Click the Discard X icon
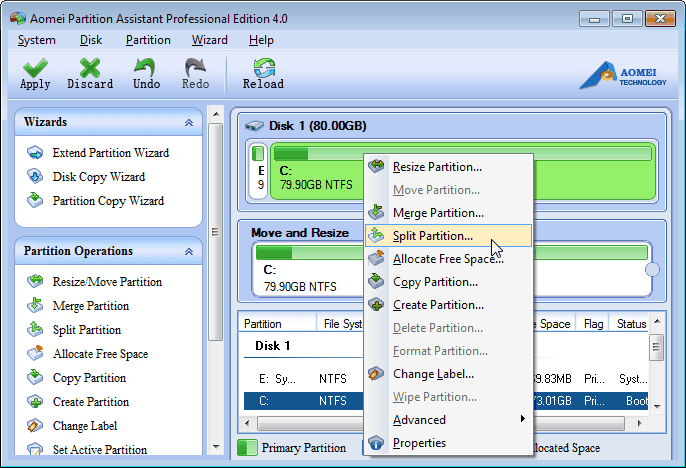This screenshot has height=468, width=686. [x=90, y=68]
